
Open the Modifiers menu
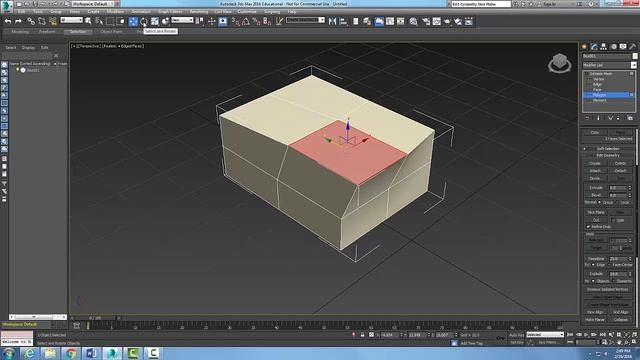(115, 11)
